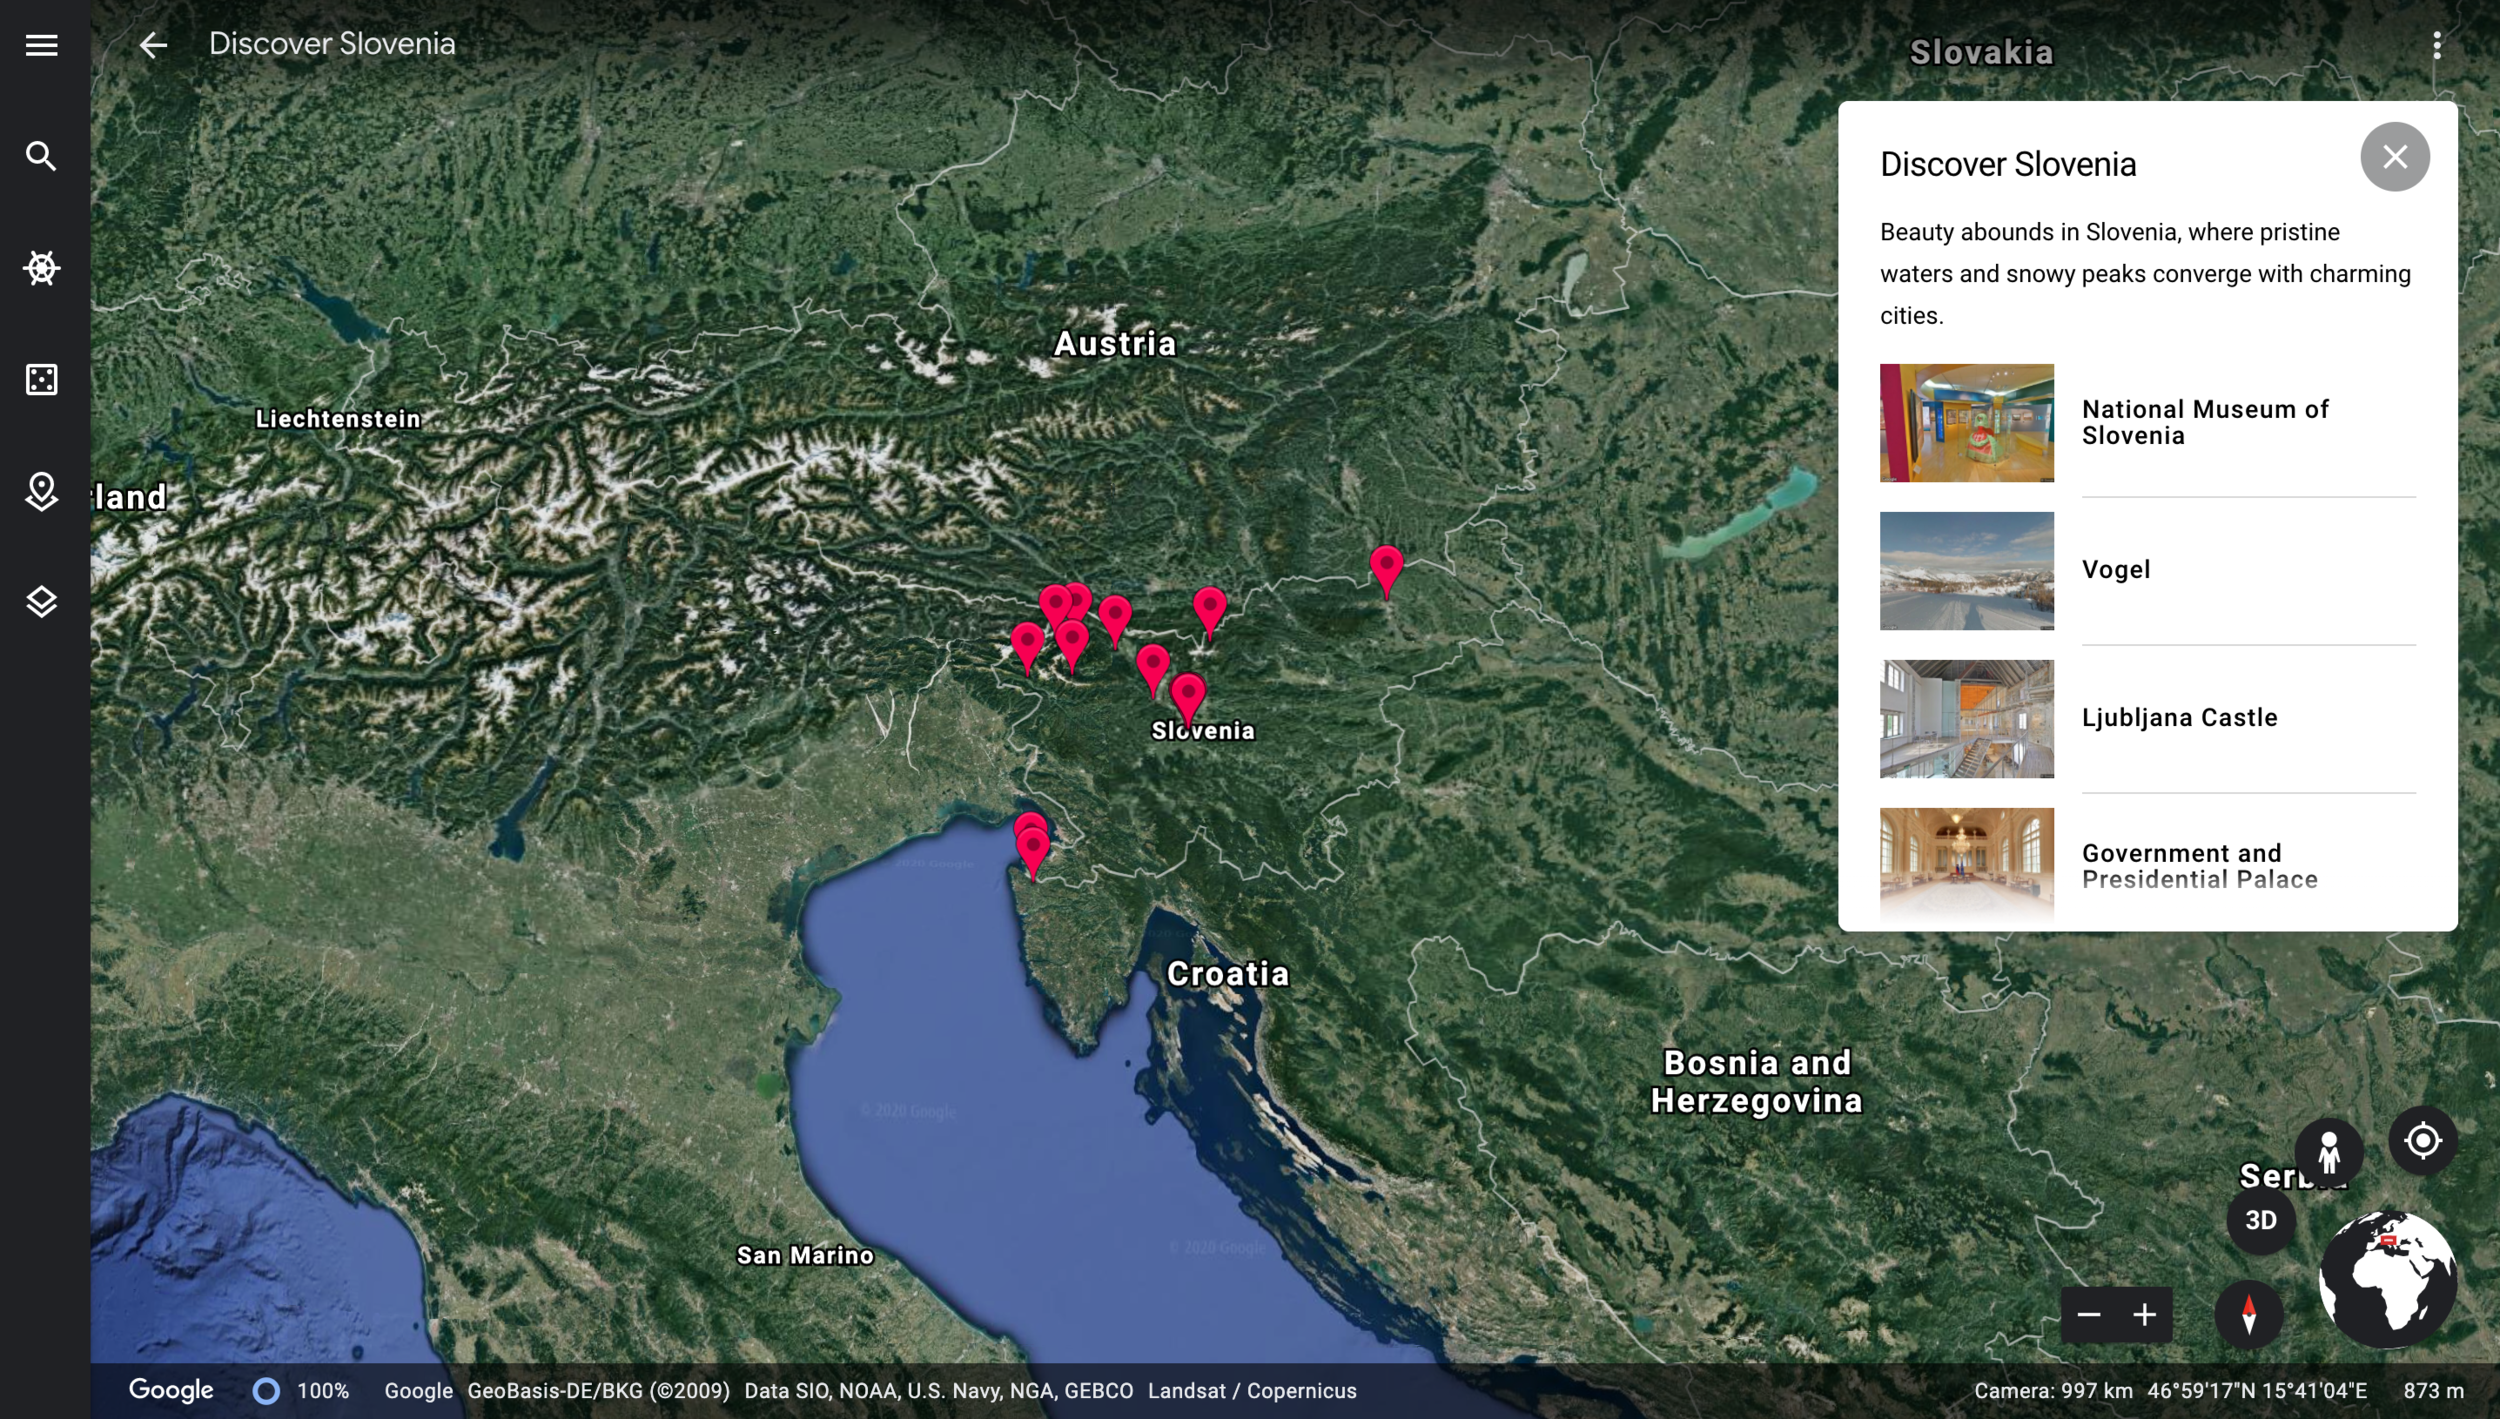The image size is (2500, 1419).
Task: Click the I'm Feeling Lucky dice icon
Action: [41, 379]
